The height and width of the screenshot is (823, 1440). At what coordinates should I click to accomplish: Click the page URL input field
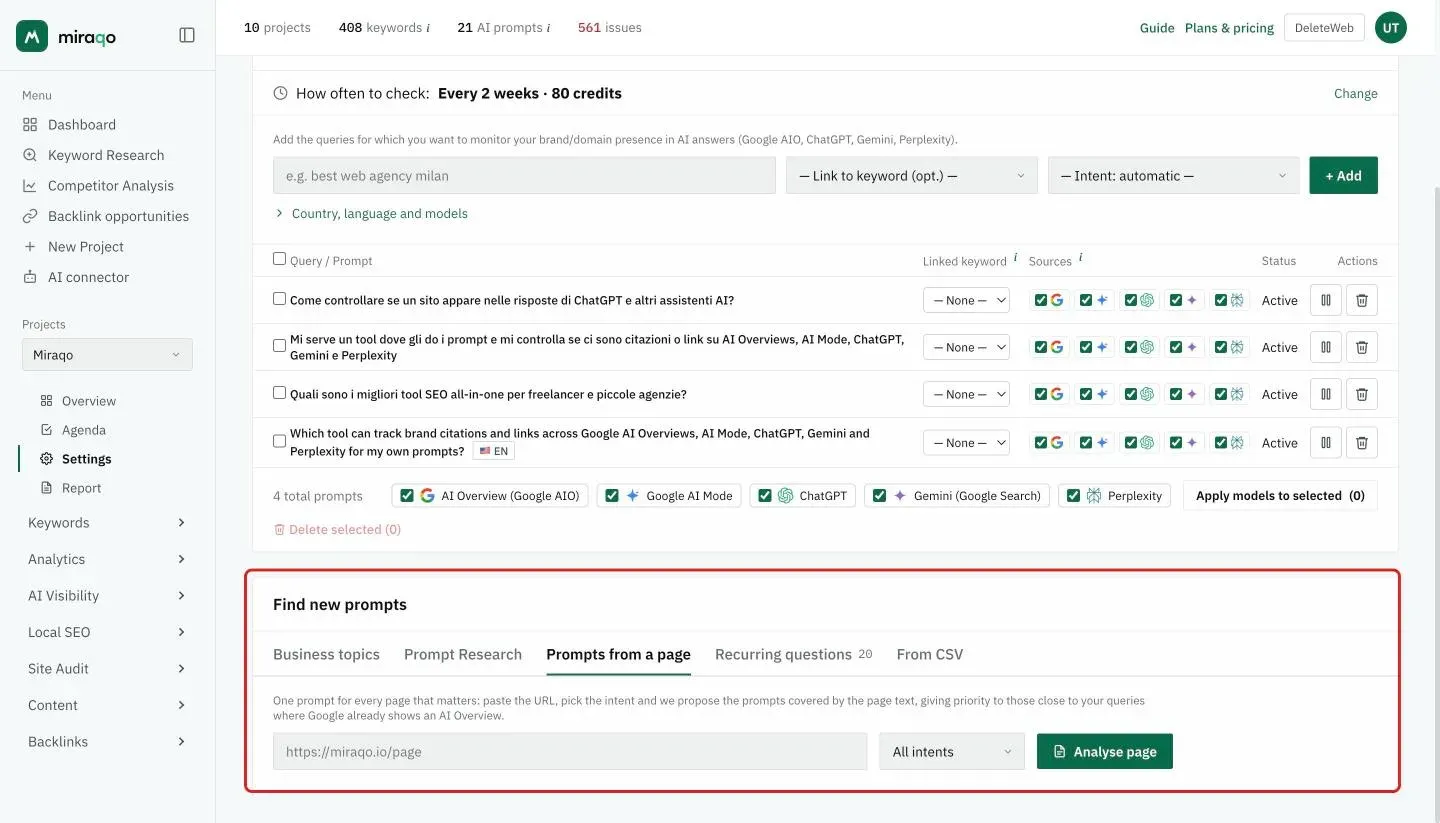570,751
